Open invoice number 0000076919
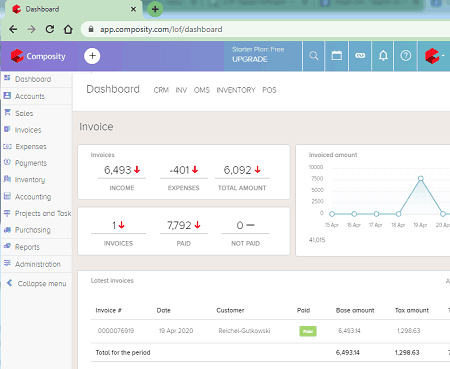 pyautogui.click(x=116, y=331)
